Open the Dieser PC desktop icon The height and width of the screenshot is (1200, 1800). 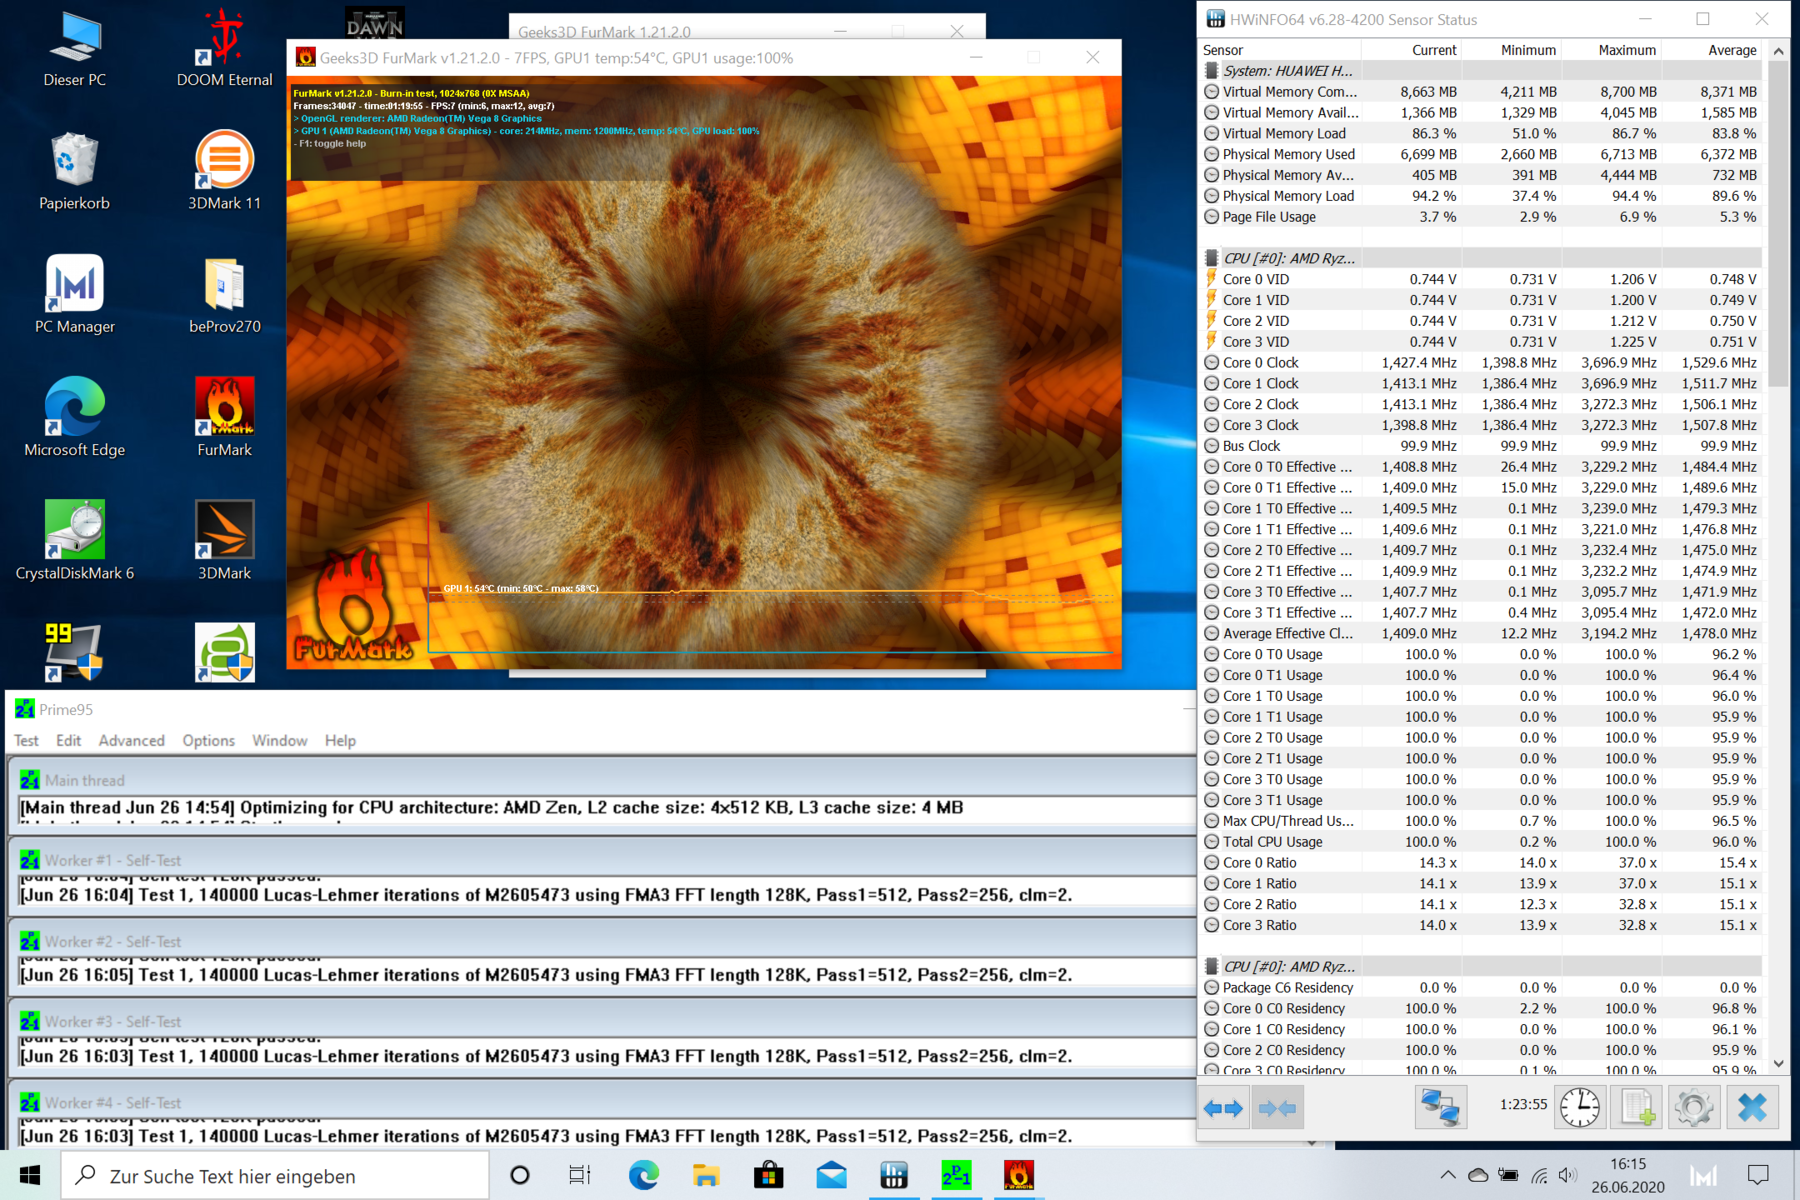point(75,48)
